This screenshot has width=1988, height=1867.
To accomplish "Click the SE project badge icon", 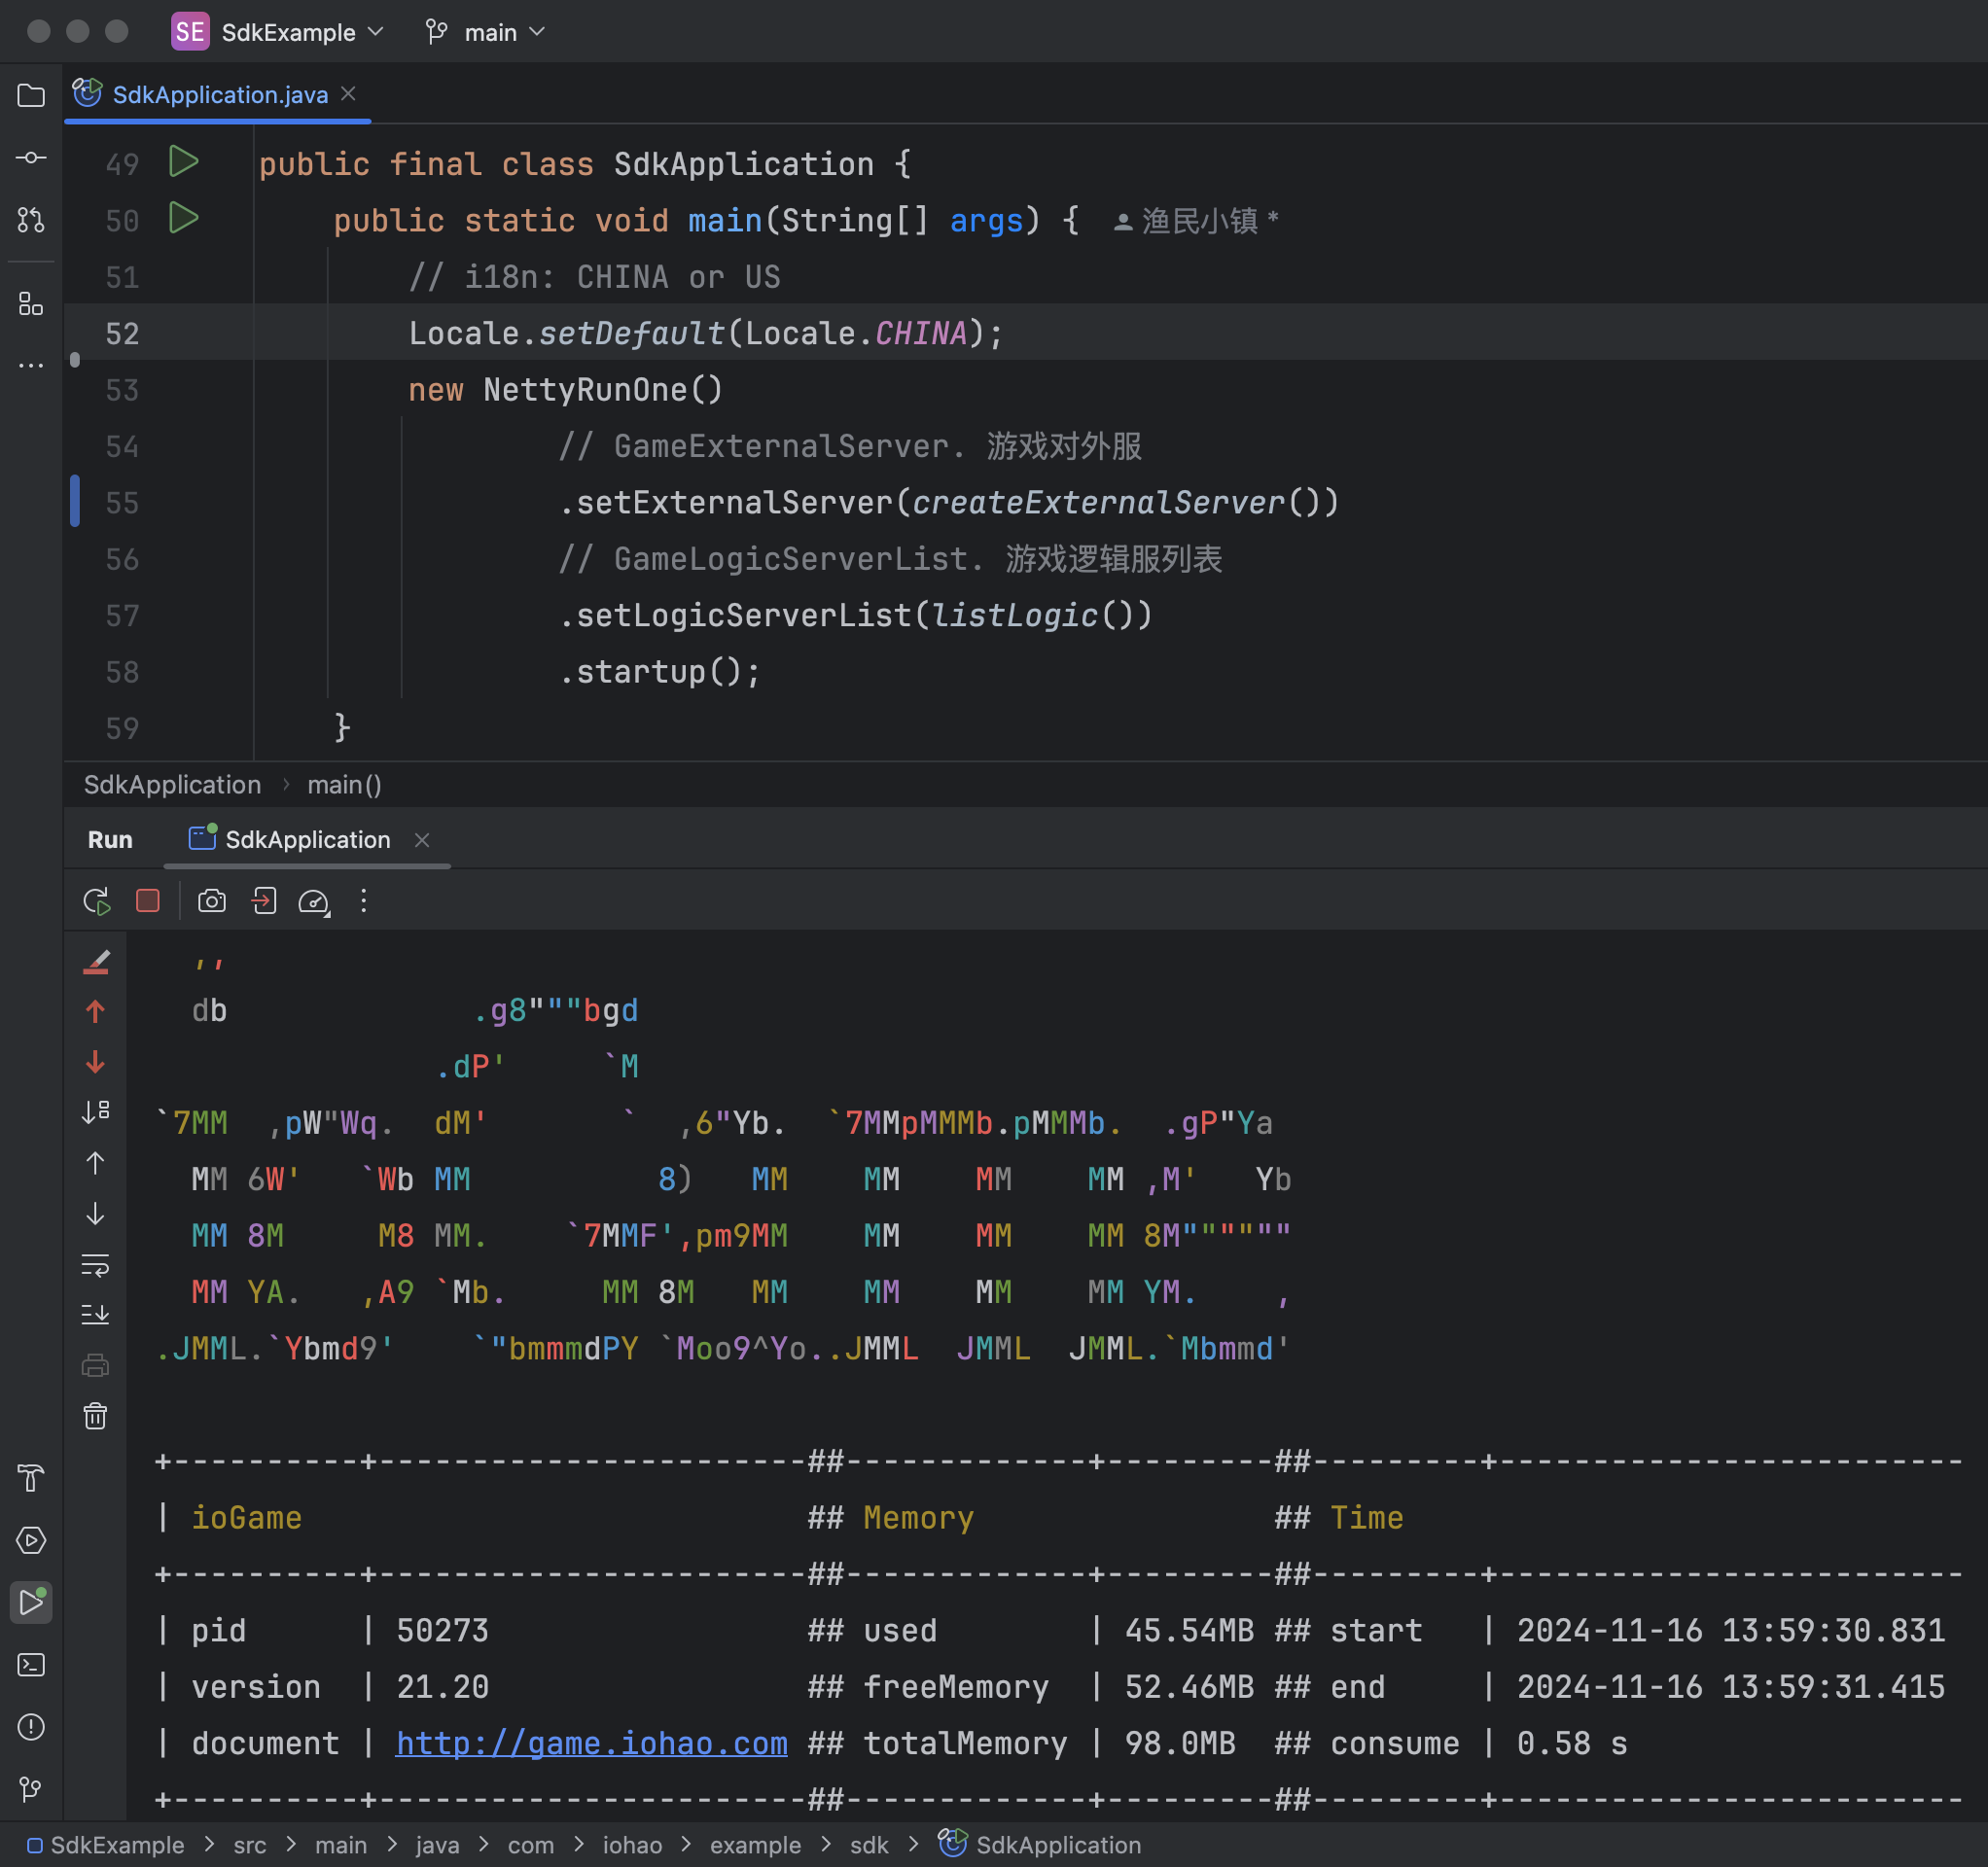I will 190,32.
